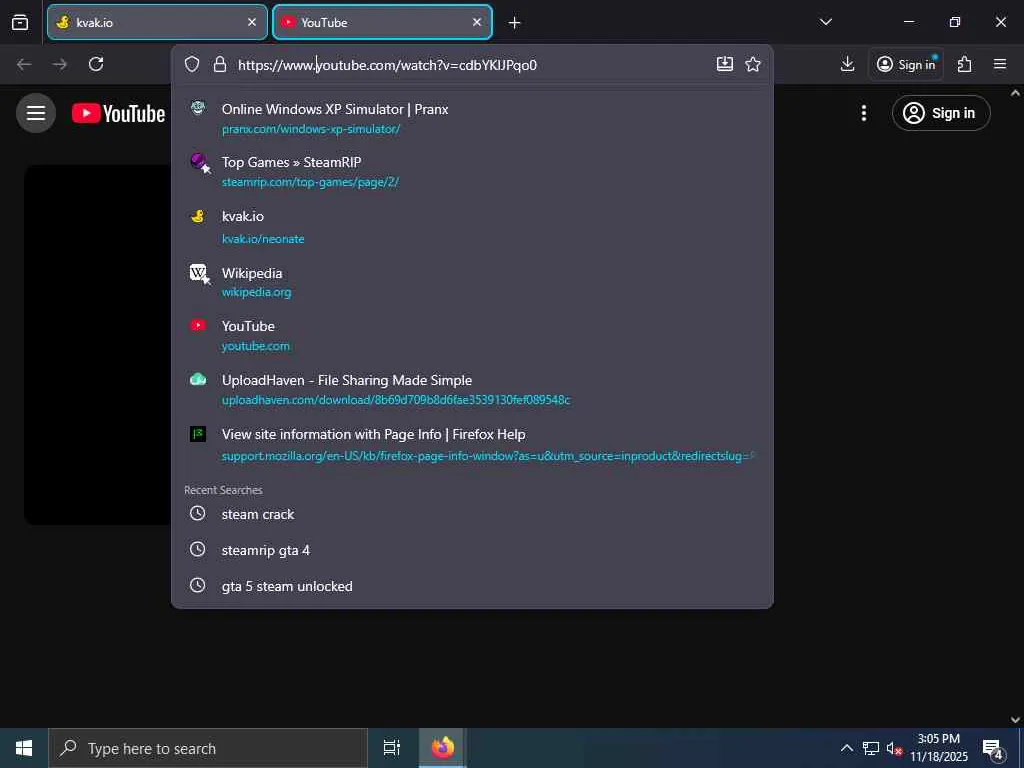Click Firefox icon in the taskbar
1024x768 pixels.
[x=442, y=748]
